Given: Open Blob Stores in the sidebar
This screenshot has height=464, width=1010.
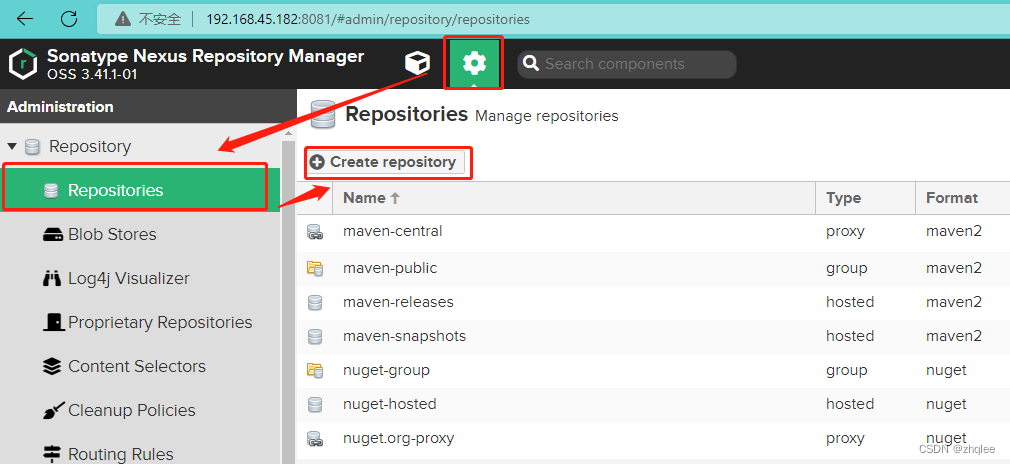Looking at the screenshot, I should (140, 235).
